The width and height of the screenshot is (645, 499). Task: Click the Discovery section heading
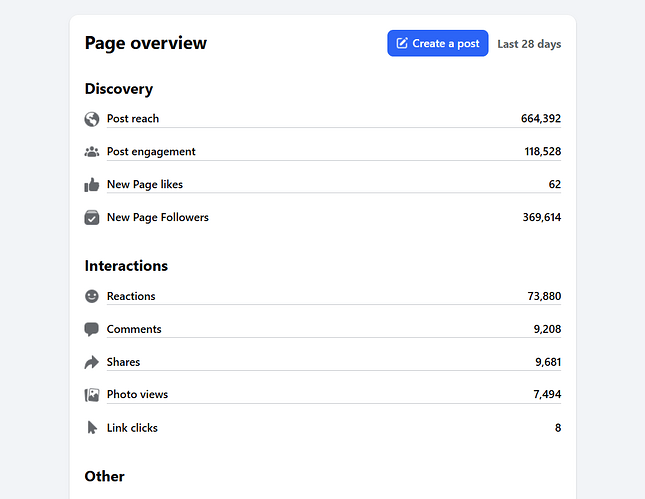119,89
